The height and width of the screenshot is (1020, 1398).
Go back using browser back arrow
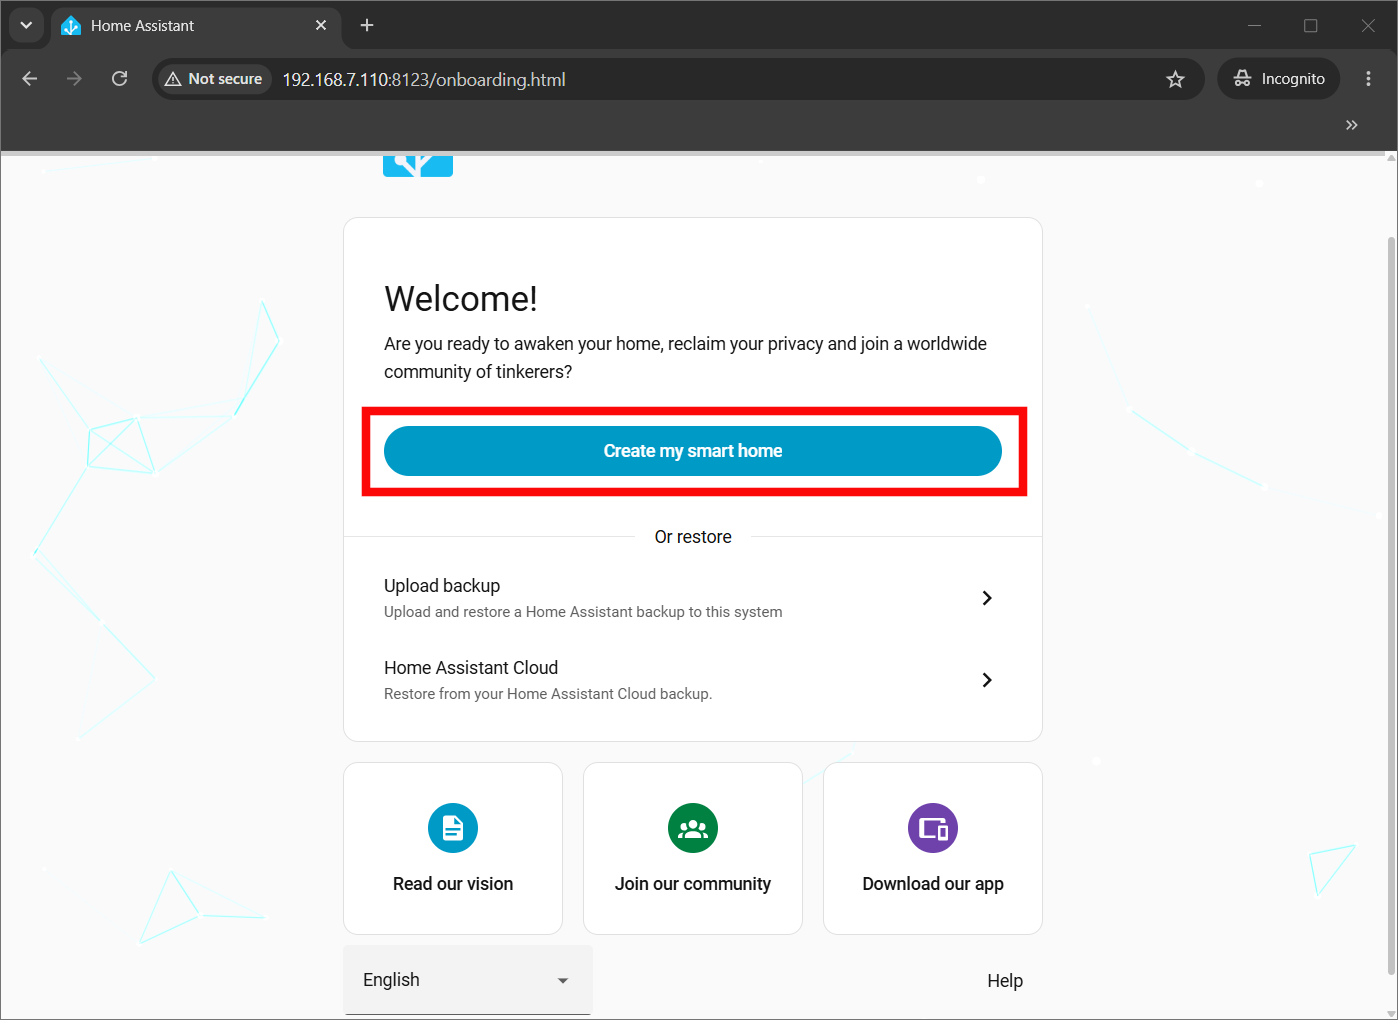(x=30, y=79)
